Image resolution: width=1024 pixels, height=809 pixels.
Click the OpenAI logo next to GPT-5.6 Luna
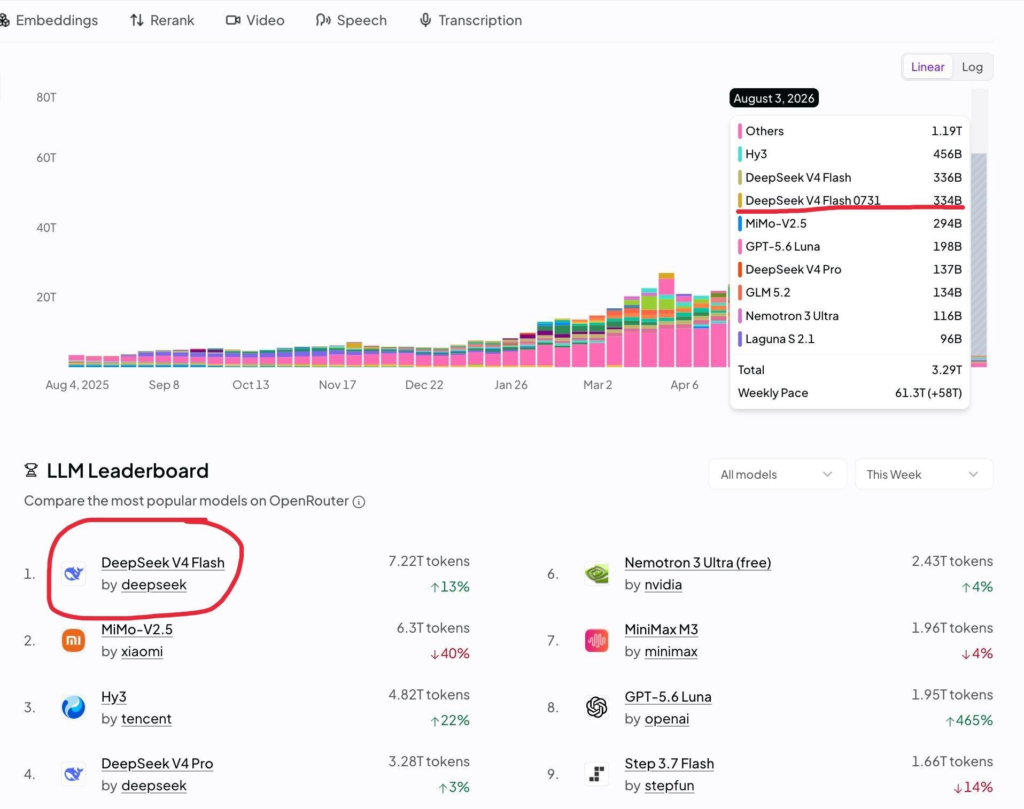tap(596, 707)
